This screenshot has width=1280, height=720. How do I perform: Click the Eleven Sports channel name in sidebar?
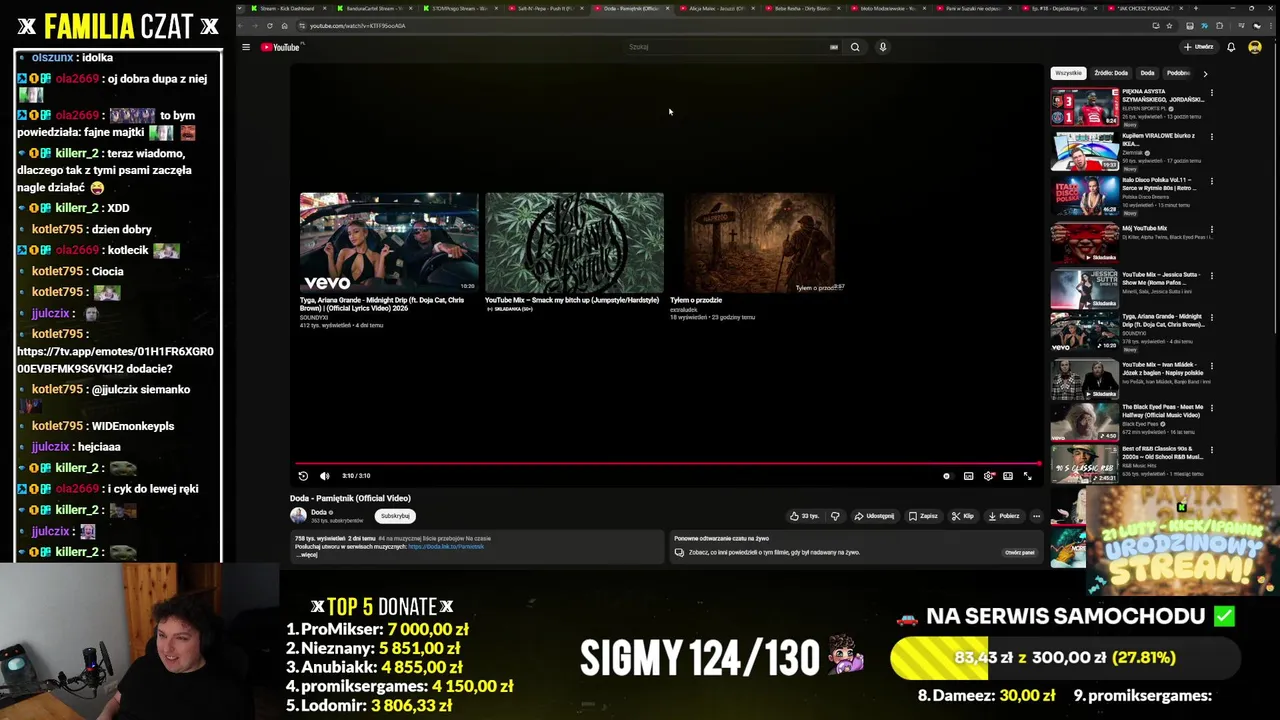point(1142,109)
